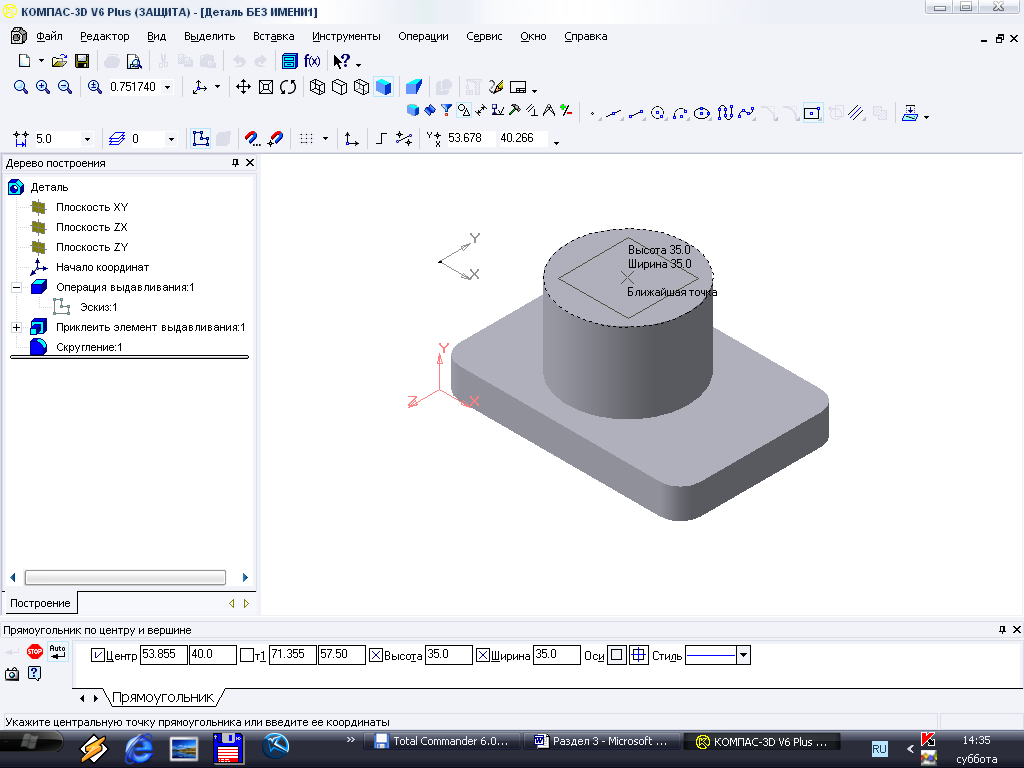Save the part with the floppy icon
Screen dimensions: 1024x768
point(82,61)
